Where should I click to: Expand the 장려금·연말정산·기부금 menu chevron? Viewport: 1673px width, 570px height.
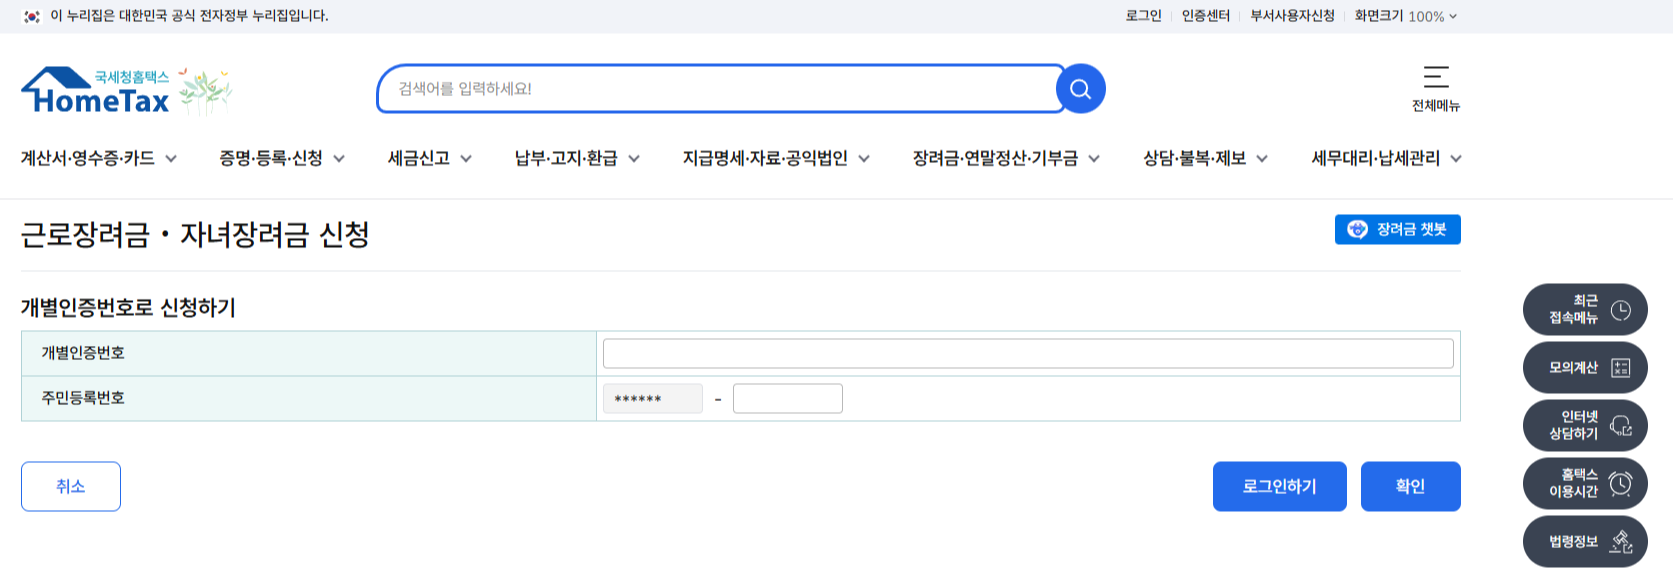click(x=1094, y=159)
